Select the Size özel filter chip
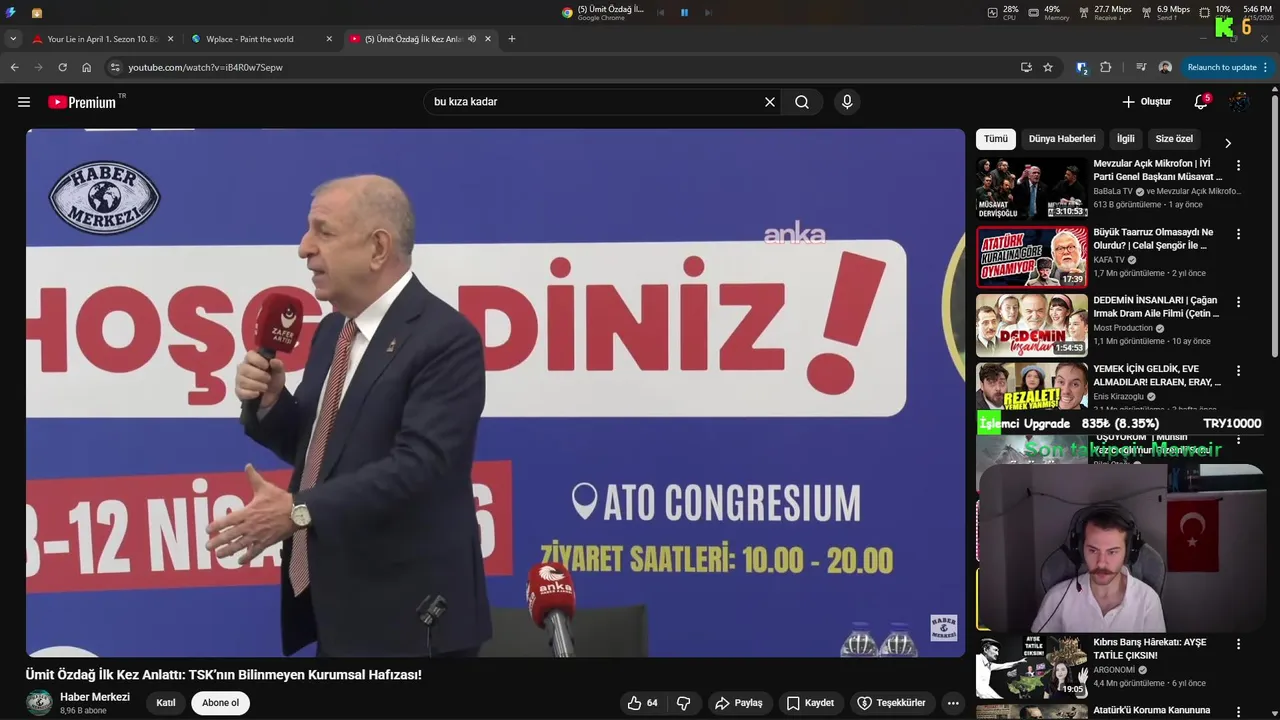1280x720 pixels. tap(1174, 139)
